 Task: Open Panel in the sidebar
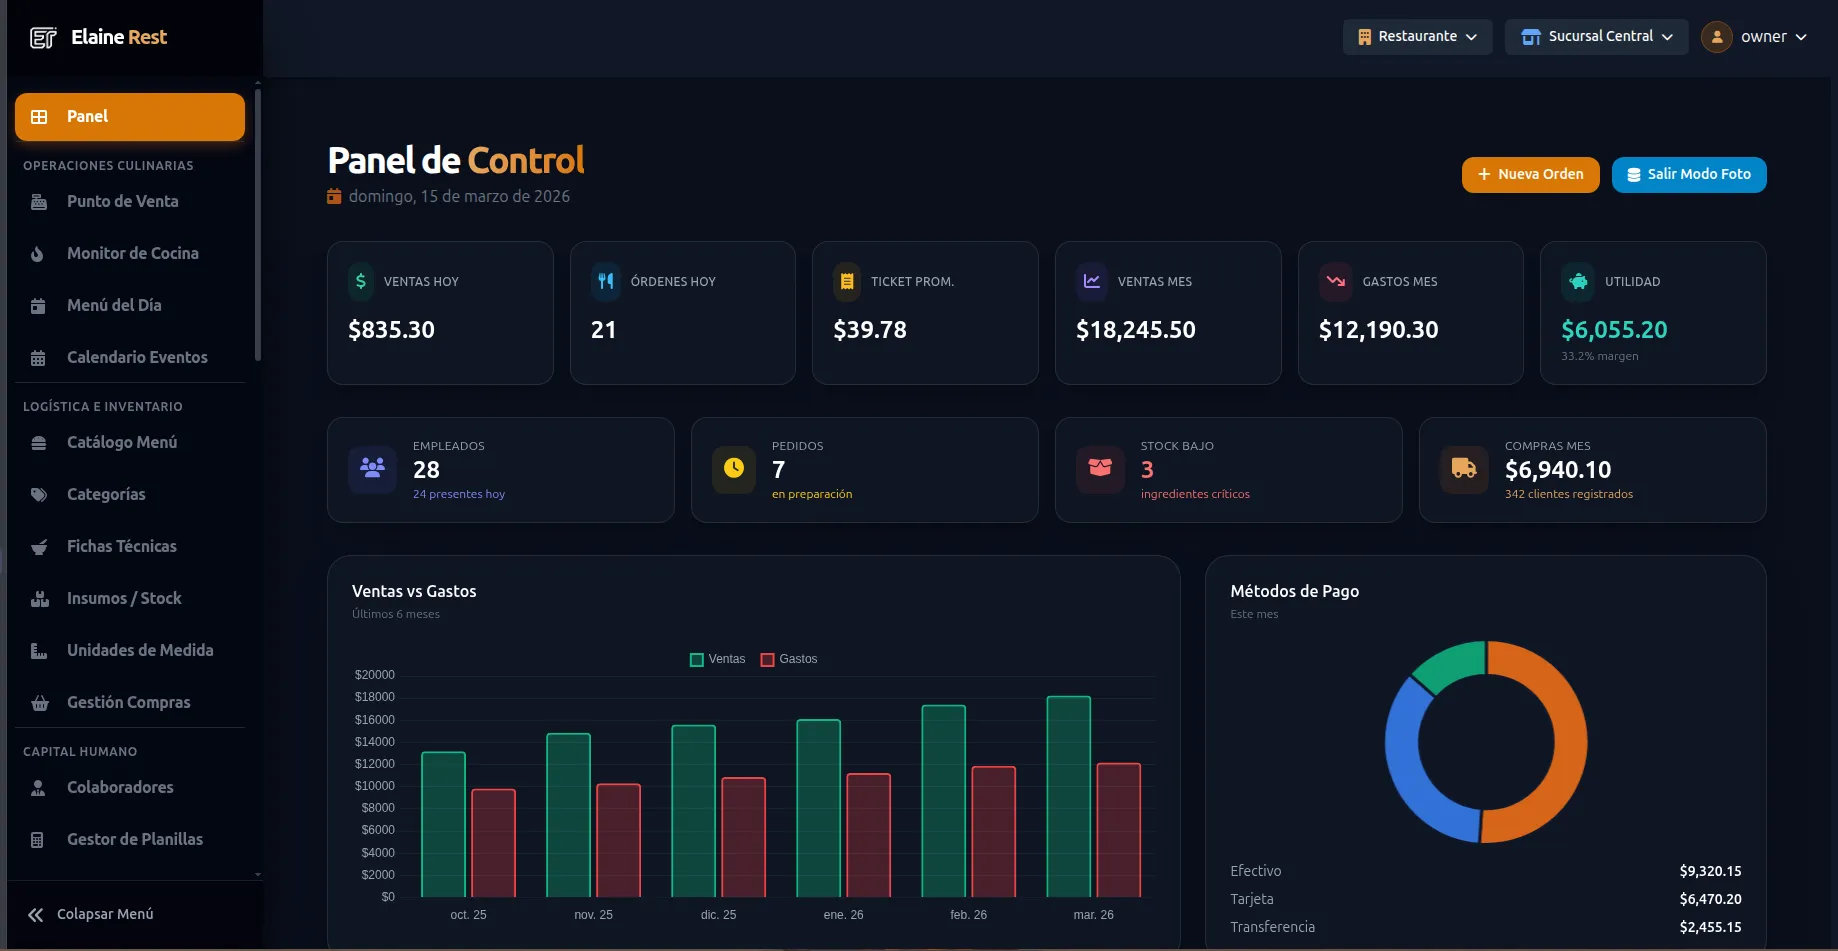pos(130,117)
